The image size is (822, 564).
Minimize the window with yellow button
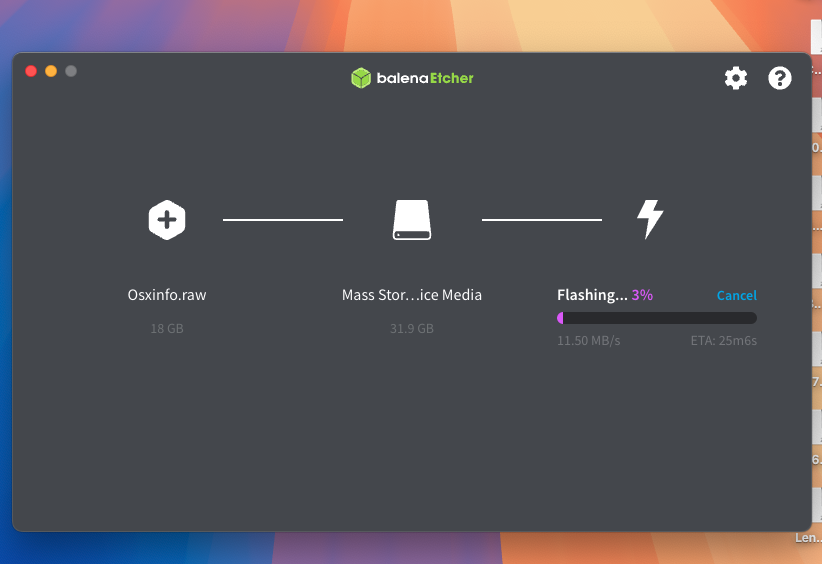pos(51,71)
